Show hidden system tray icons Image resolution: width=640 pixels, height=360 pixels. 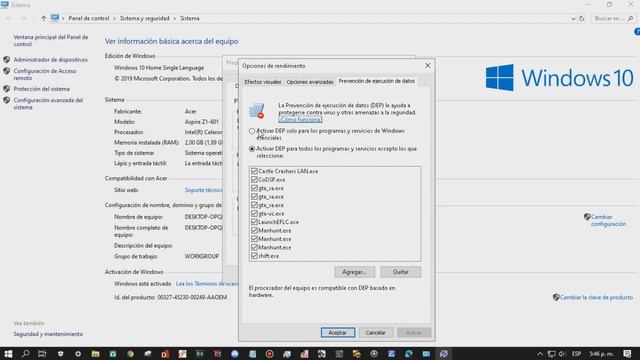(x=540, y=354)
